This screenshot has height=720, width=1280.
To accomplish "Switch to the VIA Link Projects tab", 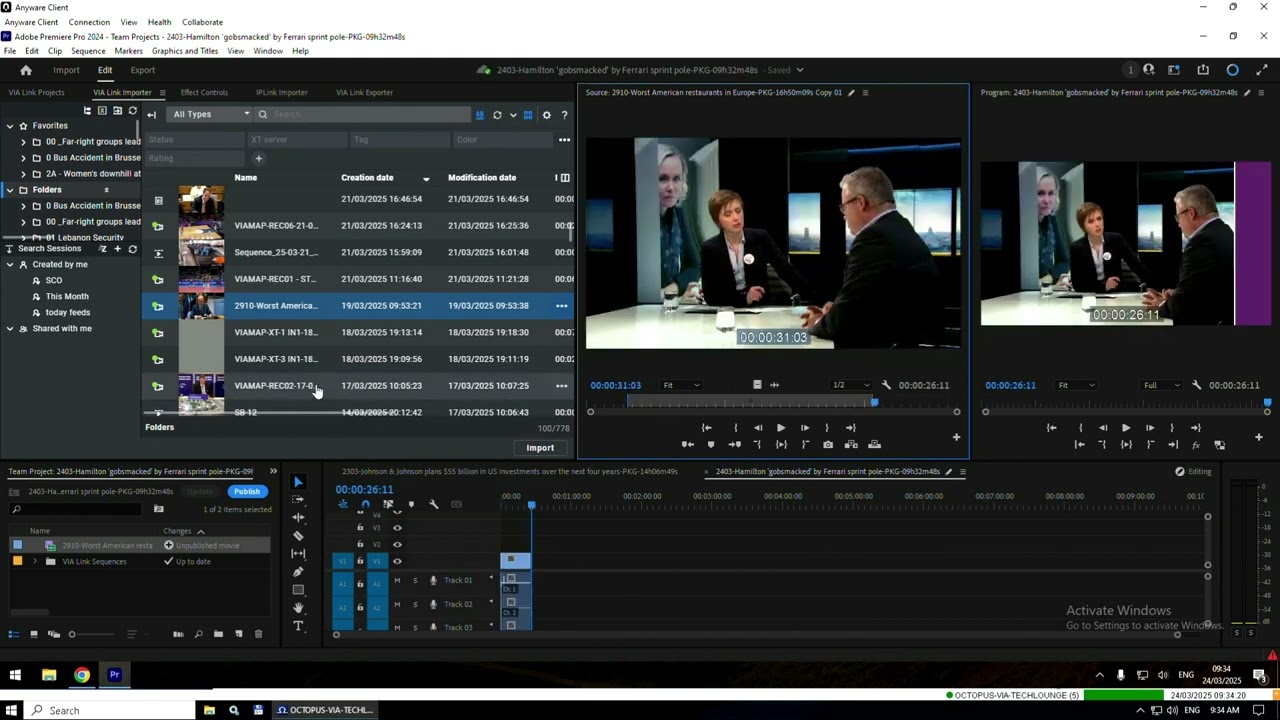I will tap(36, 92).
